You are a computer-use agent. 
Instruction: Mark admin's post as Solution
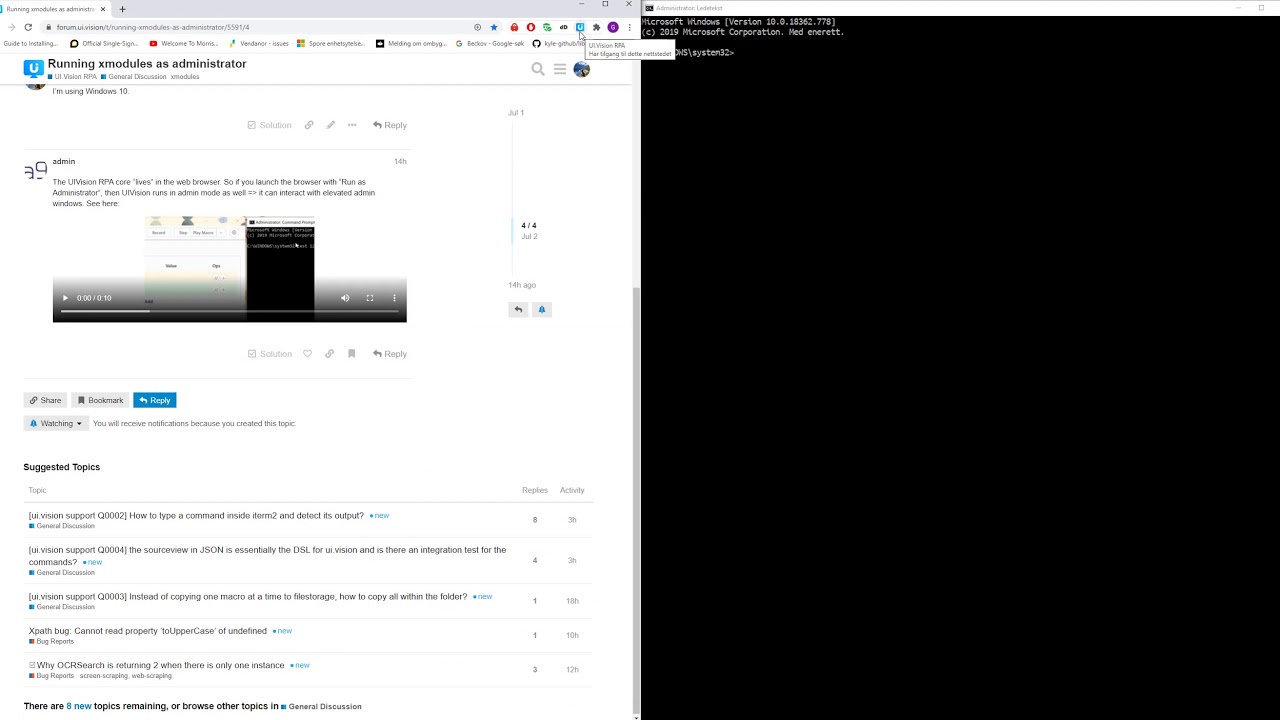click(270, 354)
